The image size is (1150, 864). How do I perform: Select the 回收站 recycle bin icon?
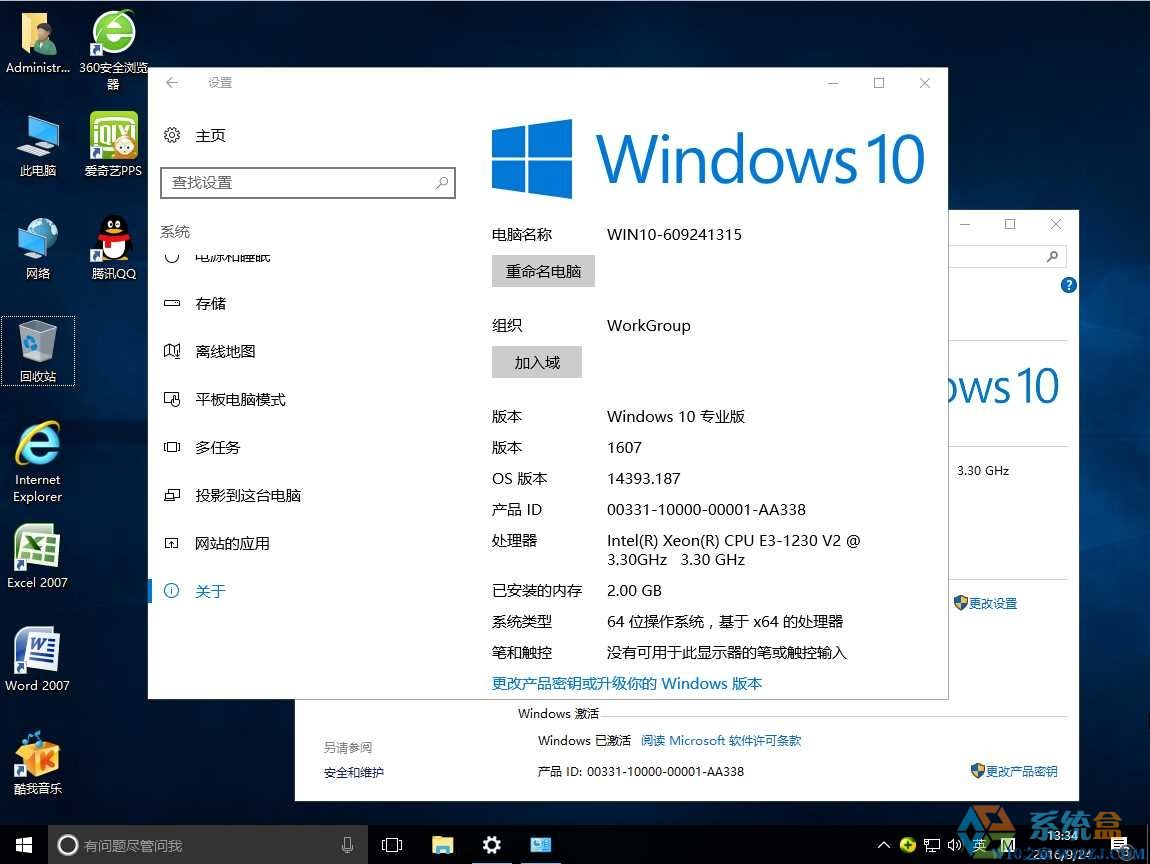click(x=38, y=343)
